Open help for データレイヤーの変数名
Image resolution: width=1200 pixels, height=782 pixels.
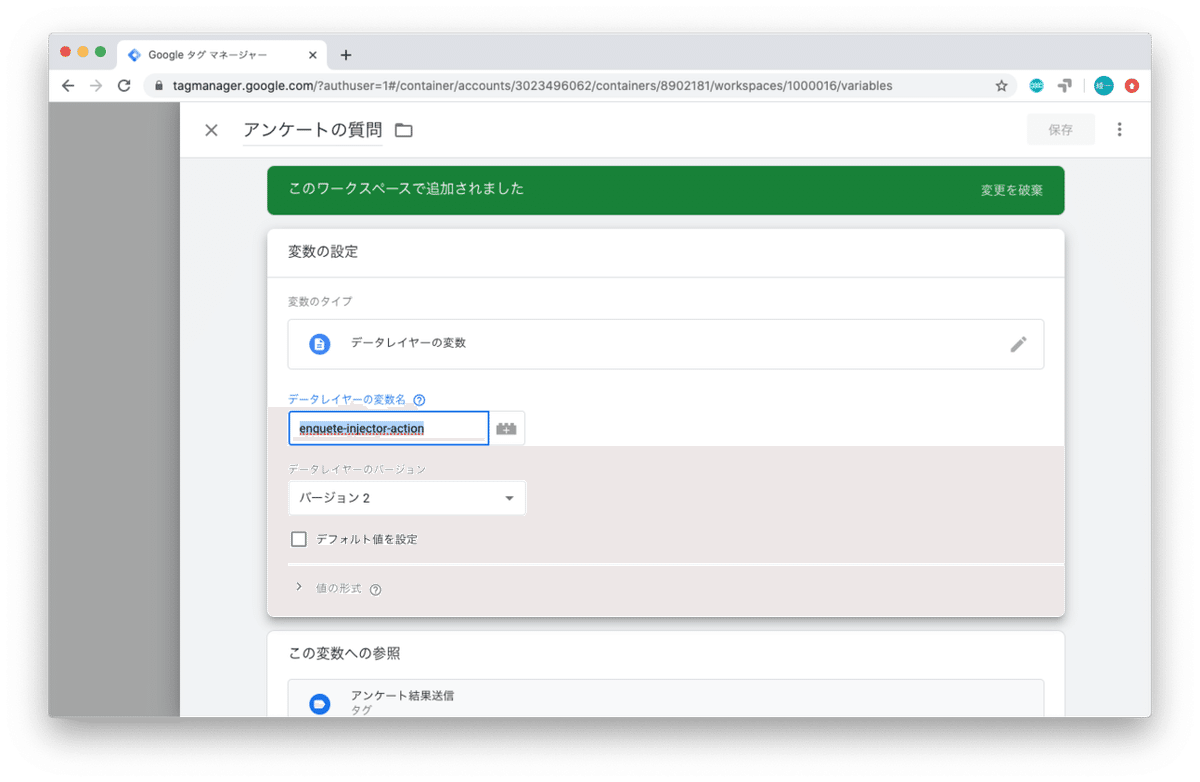click(419, 400)
